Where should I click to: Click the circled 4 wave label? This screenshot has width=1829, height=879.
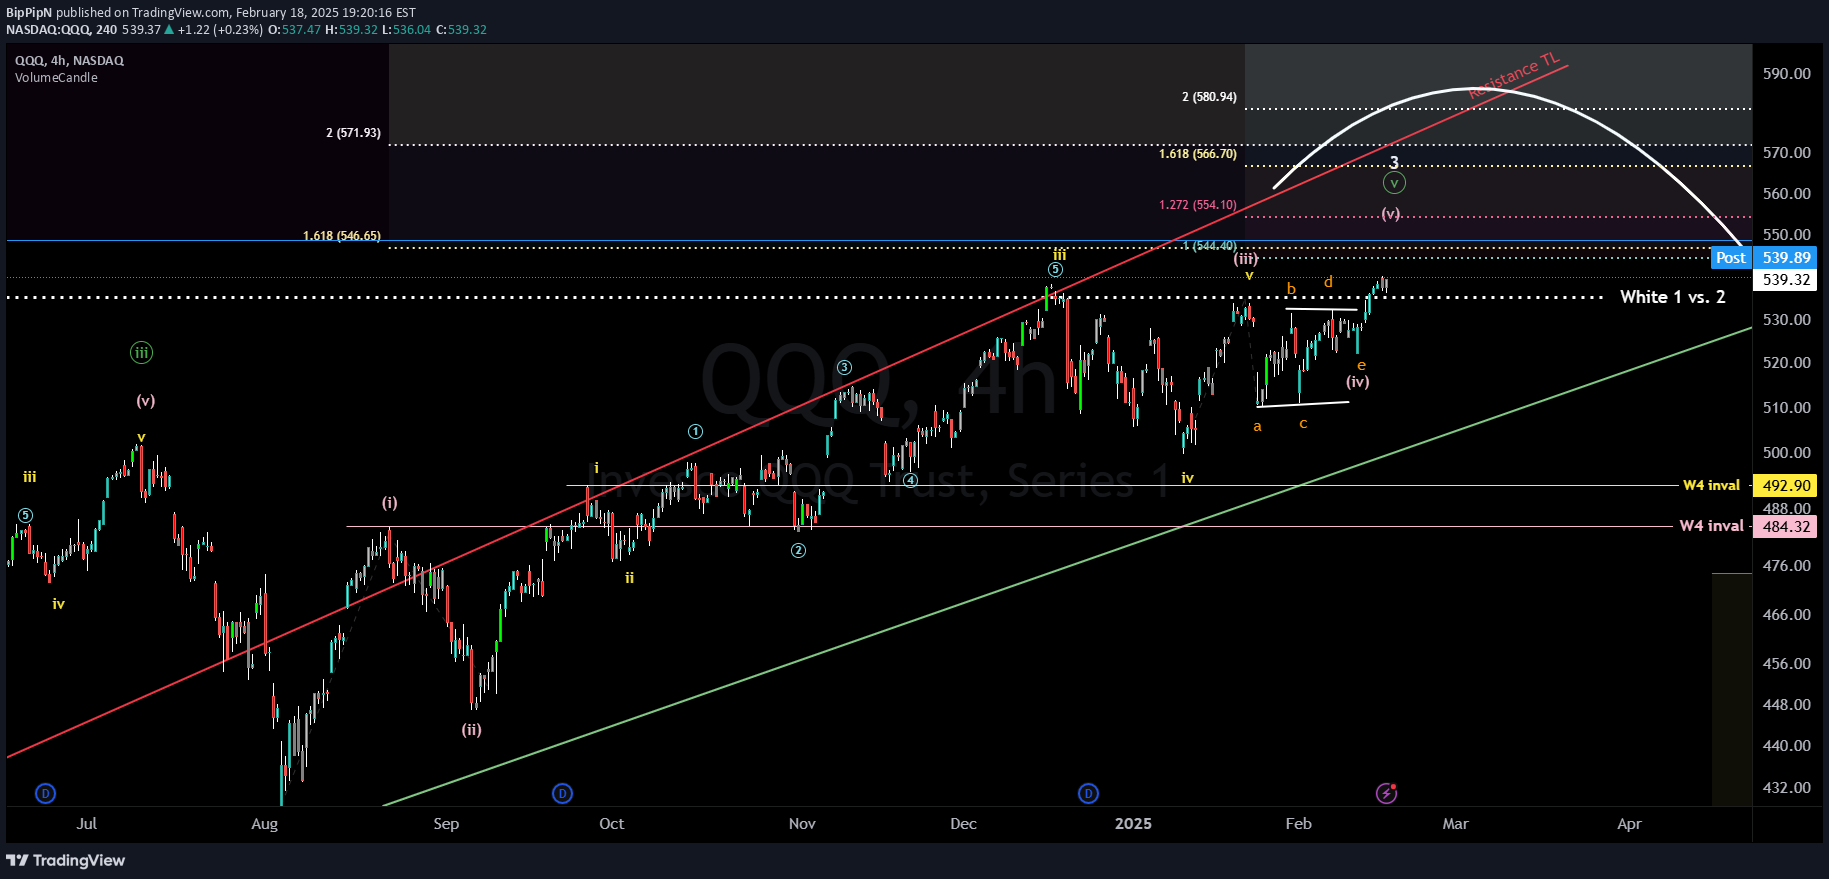click(910, 480)
